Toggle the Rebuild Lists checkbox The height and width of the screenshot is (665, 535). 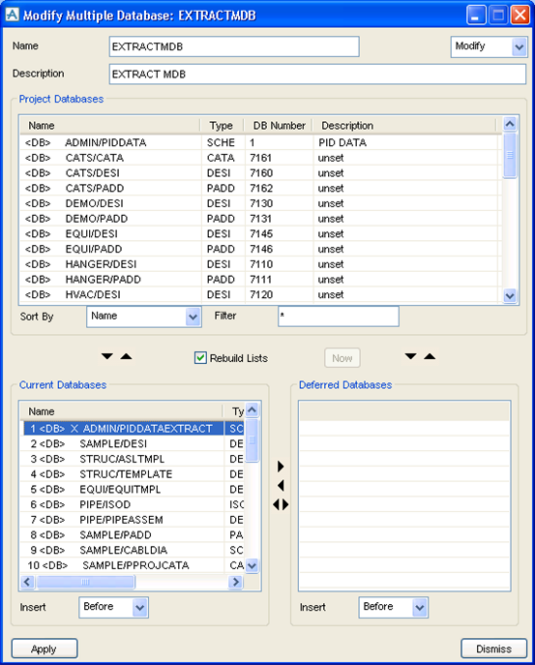(200, 358)
